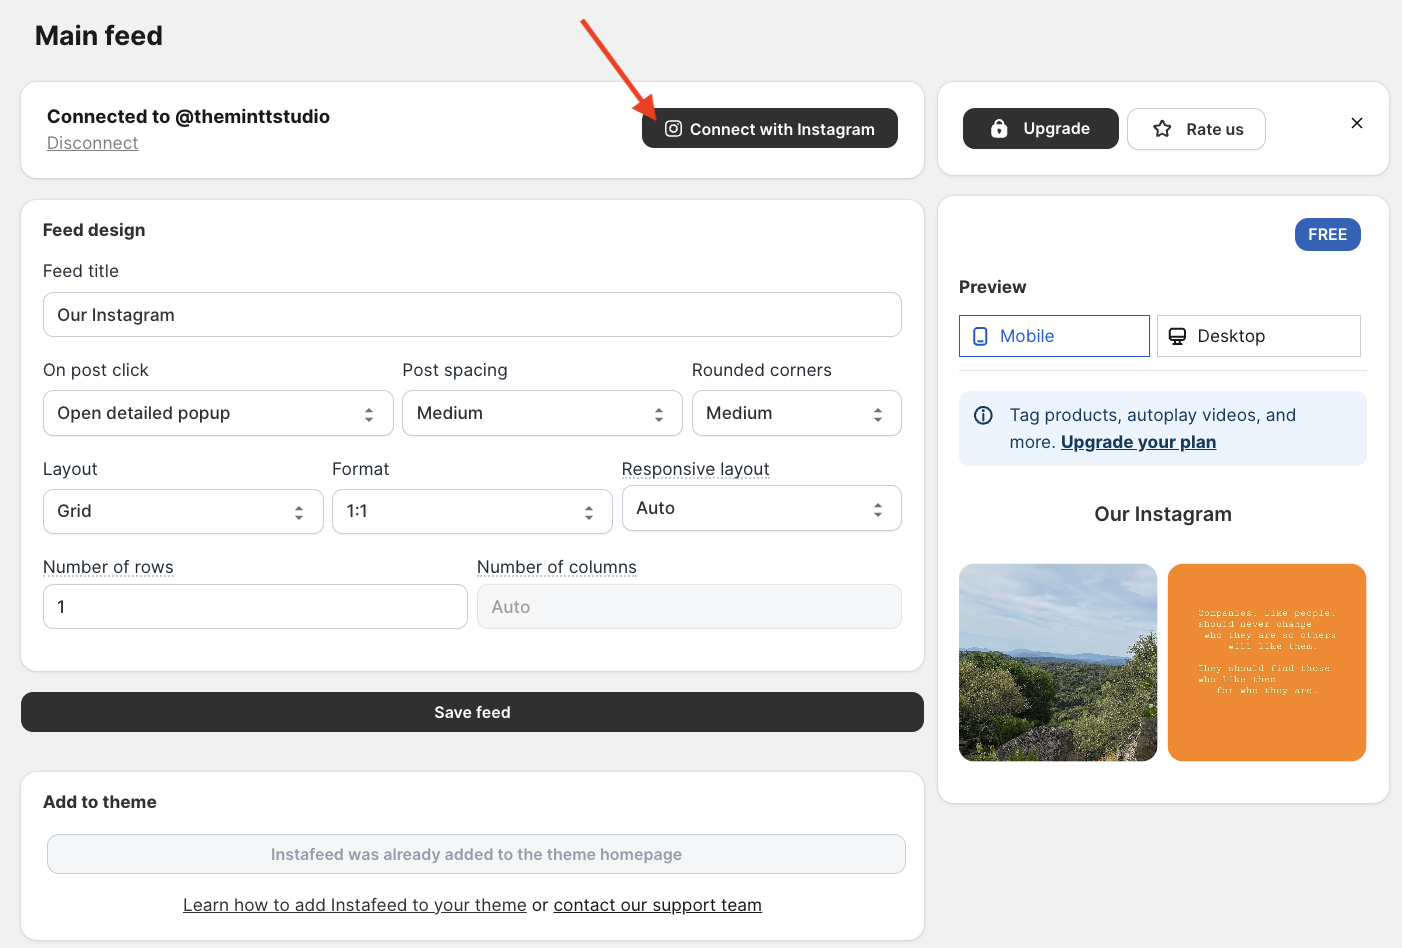Switch preview to Desktop tab
Viewport: 1402px width, 948px height.
click(x=1259, y=336)
